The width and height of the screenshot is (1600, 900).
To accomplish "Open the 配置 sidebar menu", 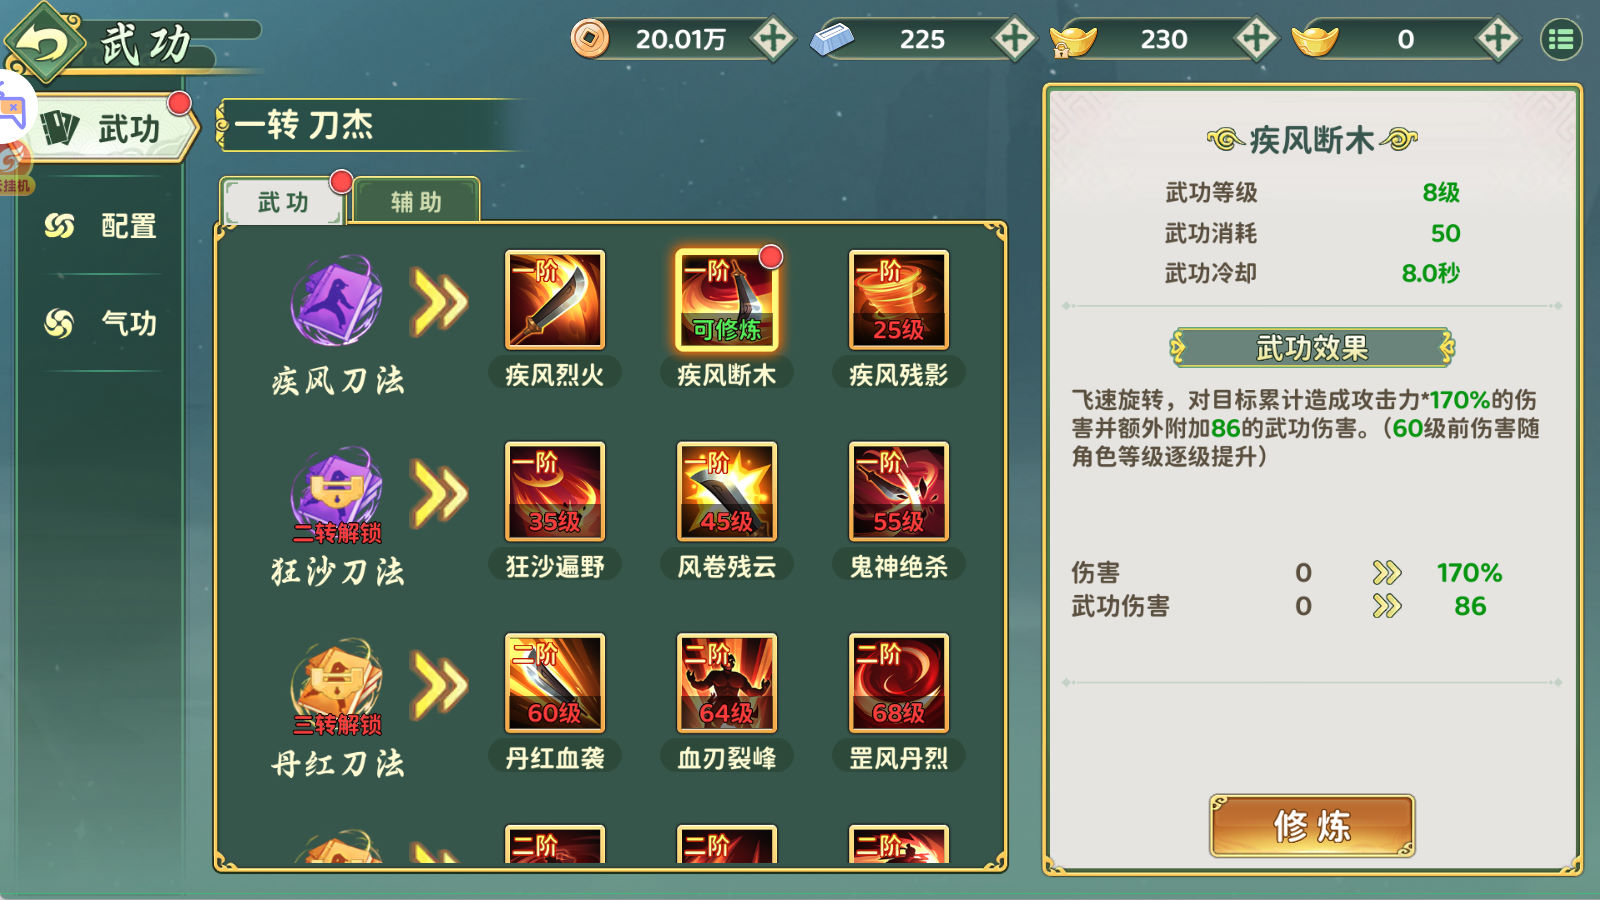I will coord(101,226).
